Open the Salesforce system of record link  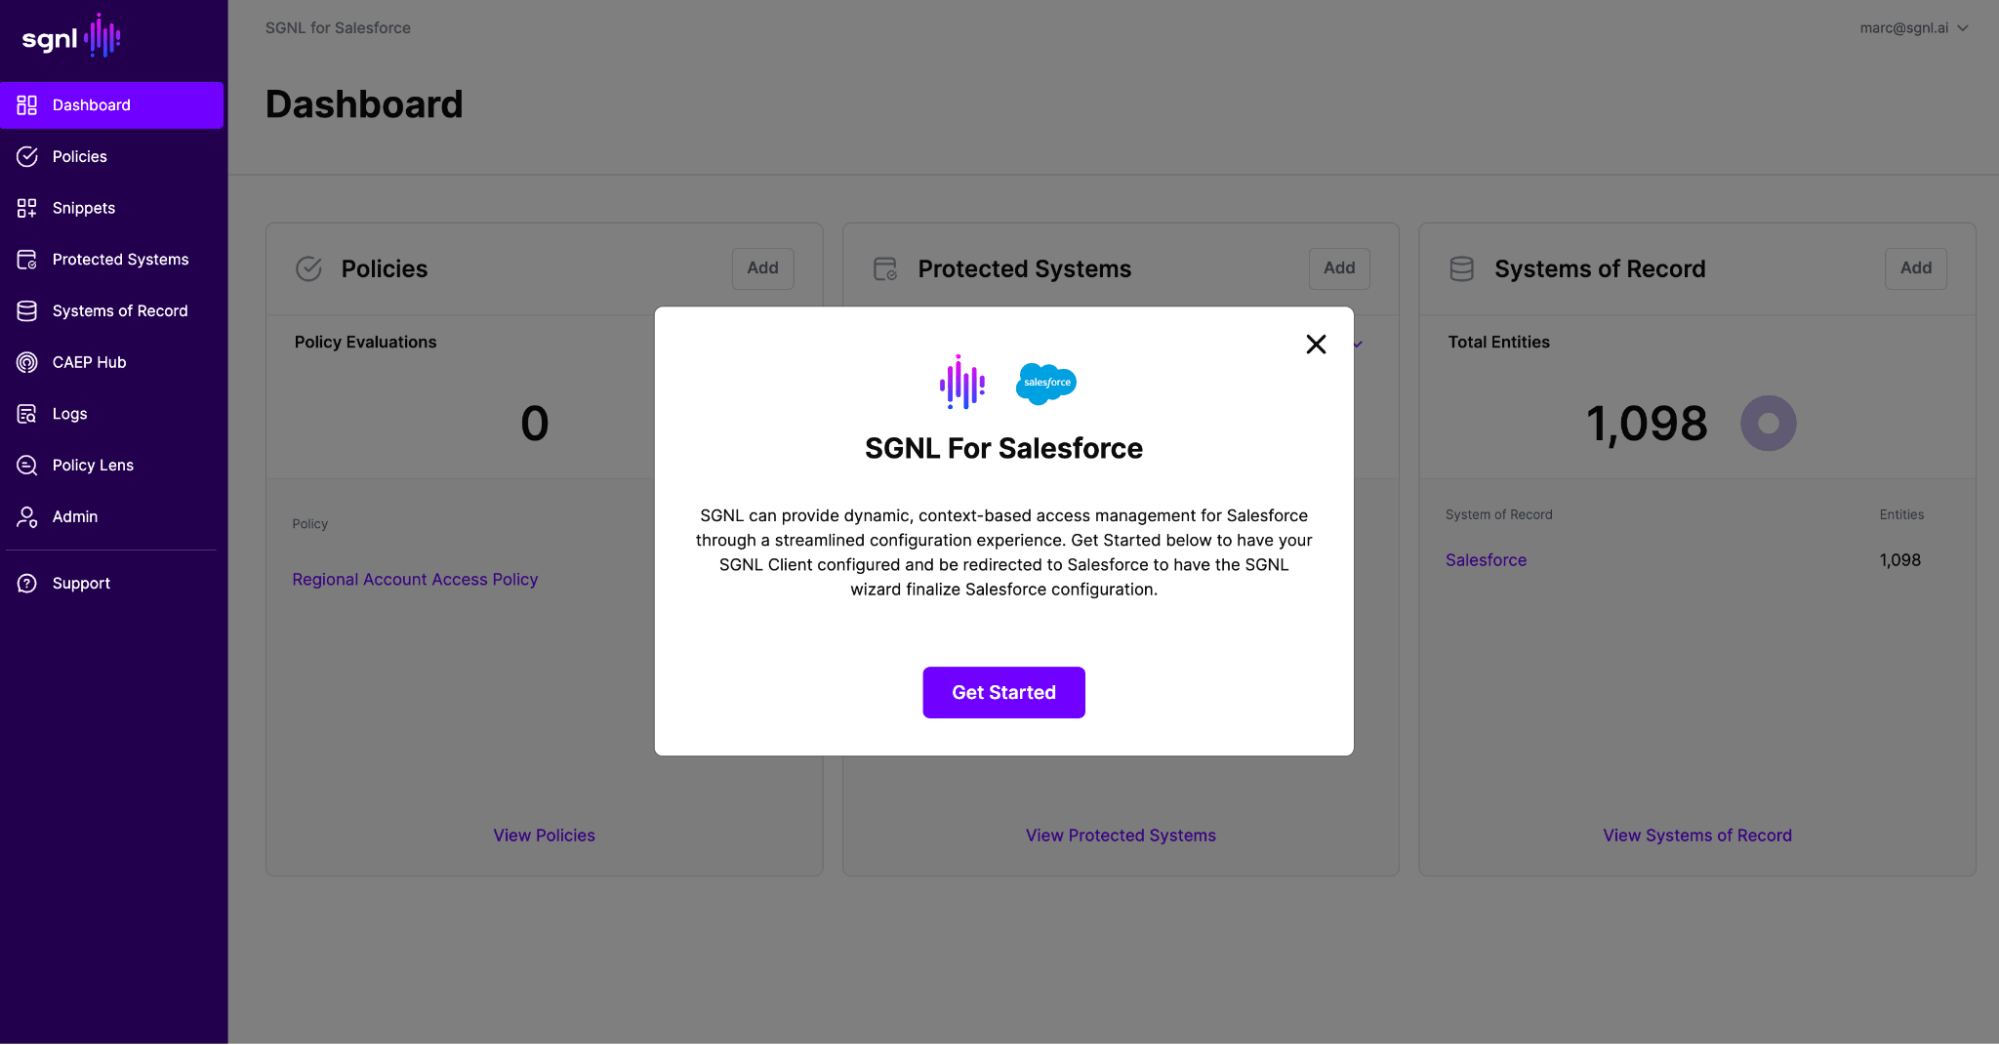(x=1485, y=560)
